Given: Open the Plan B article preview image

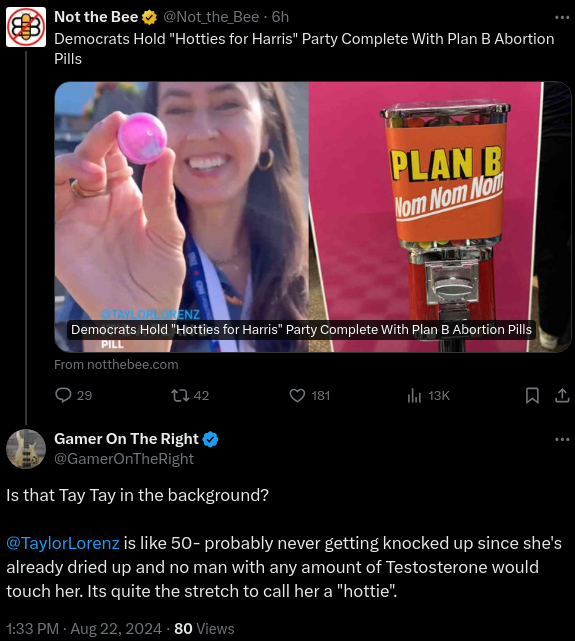Looking at the screenshot, I should click(313, 217).
